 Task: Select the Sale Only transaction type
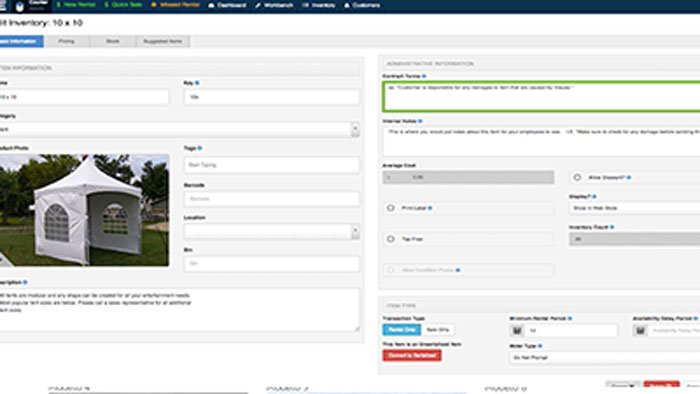[438, 330]
